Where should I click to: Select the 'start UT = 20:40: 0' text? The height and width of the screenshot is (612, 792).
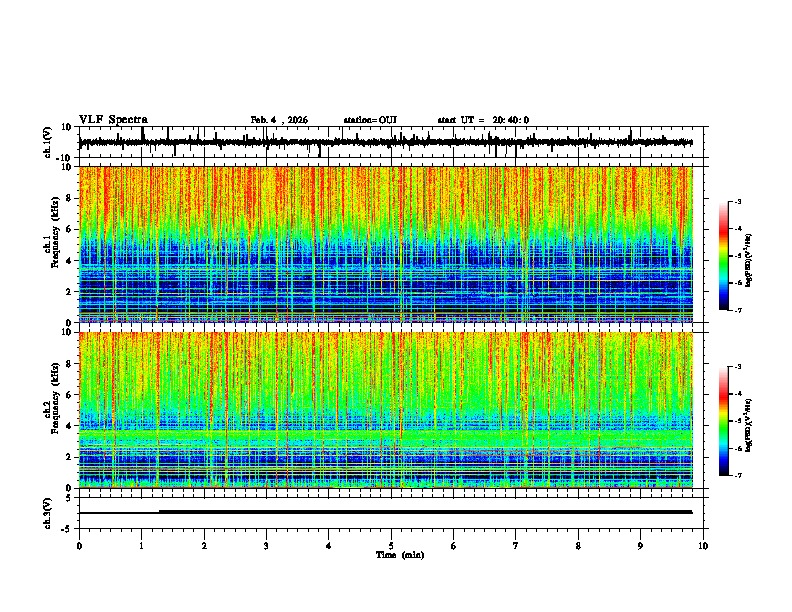(x=483, y=120)
